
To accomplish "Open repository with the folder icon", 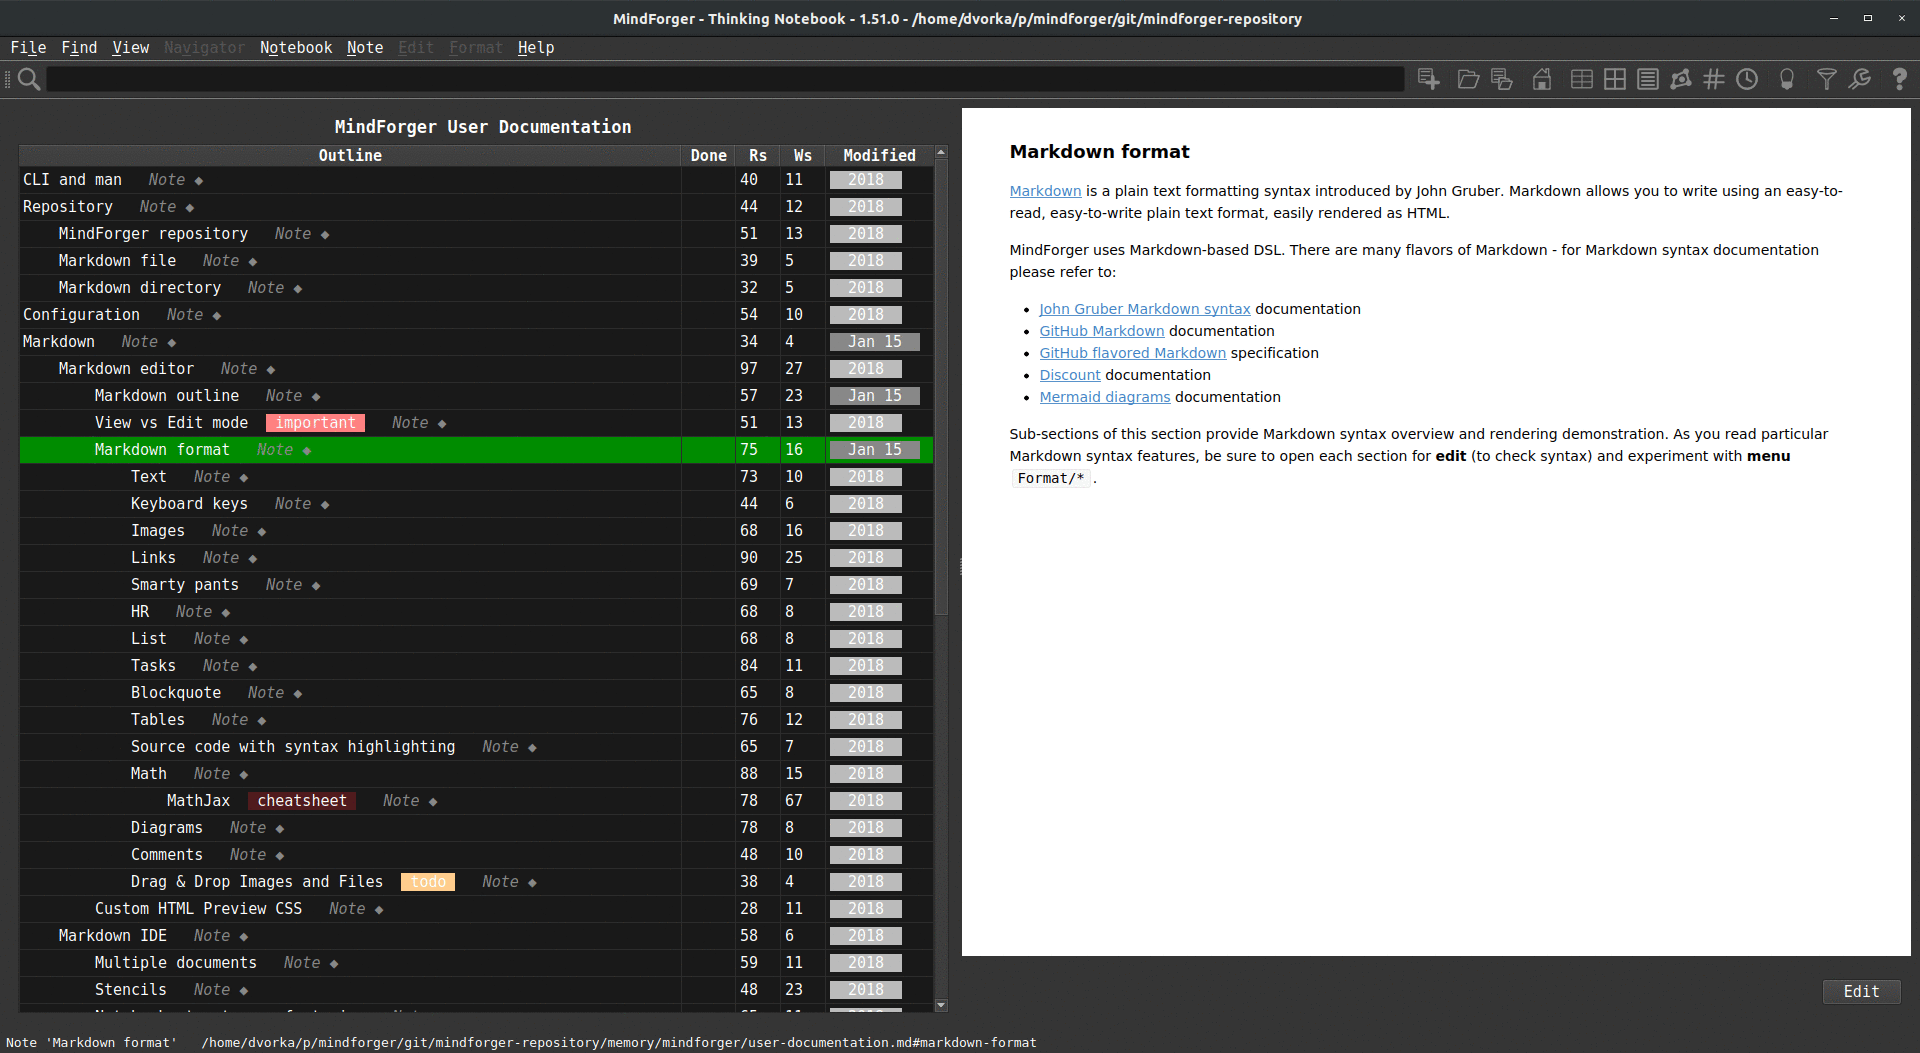I will [1468, 79].
